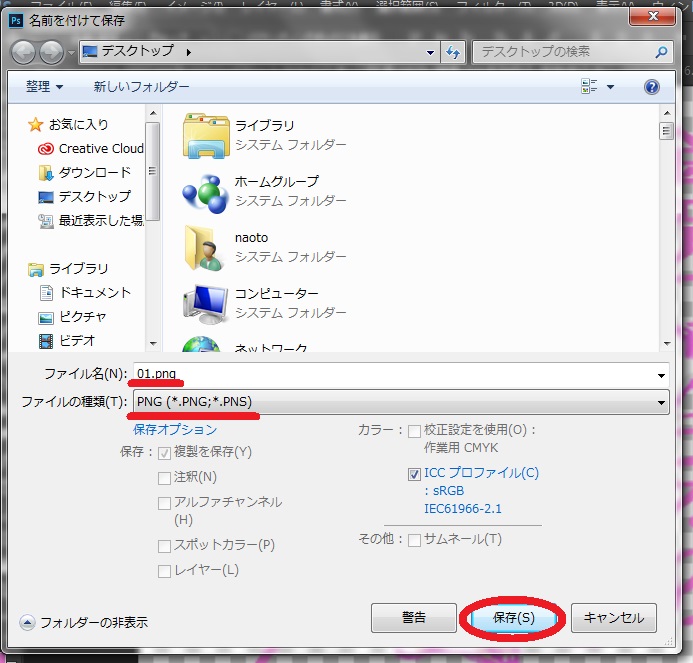The height and width of the screenshot is (663, 693).
Task: Click the Back navigation arrow
Action: point(23,52)
